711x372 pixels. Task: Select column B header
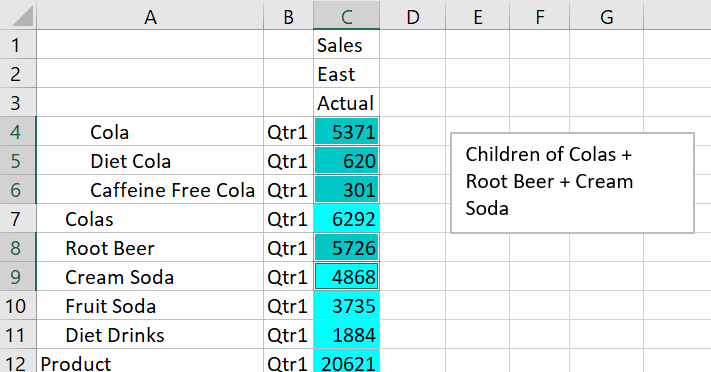tap(288, 16)
